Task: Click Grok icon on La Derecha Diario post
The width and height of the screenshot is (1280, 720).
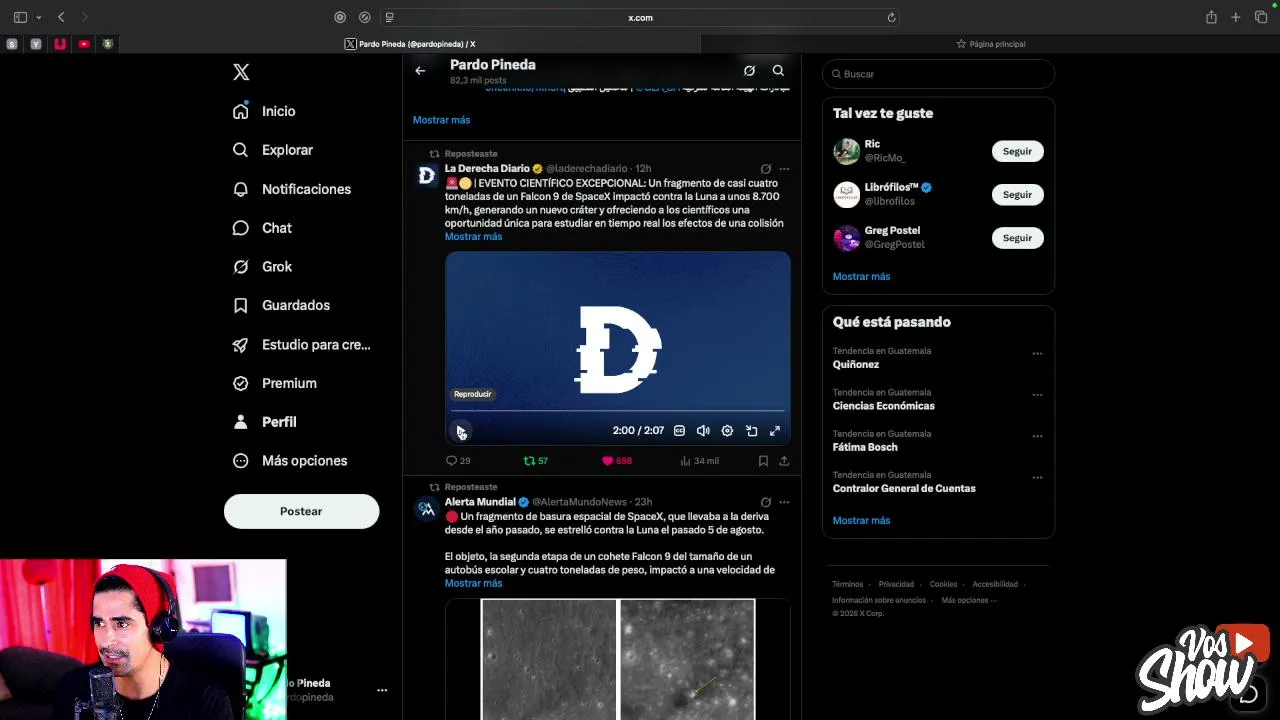Action: coord(766,169)
